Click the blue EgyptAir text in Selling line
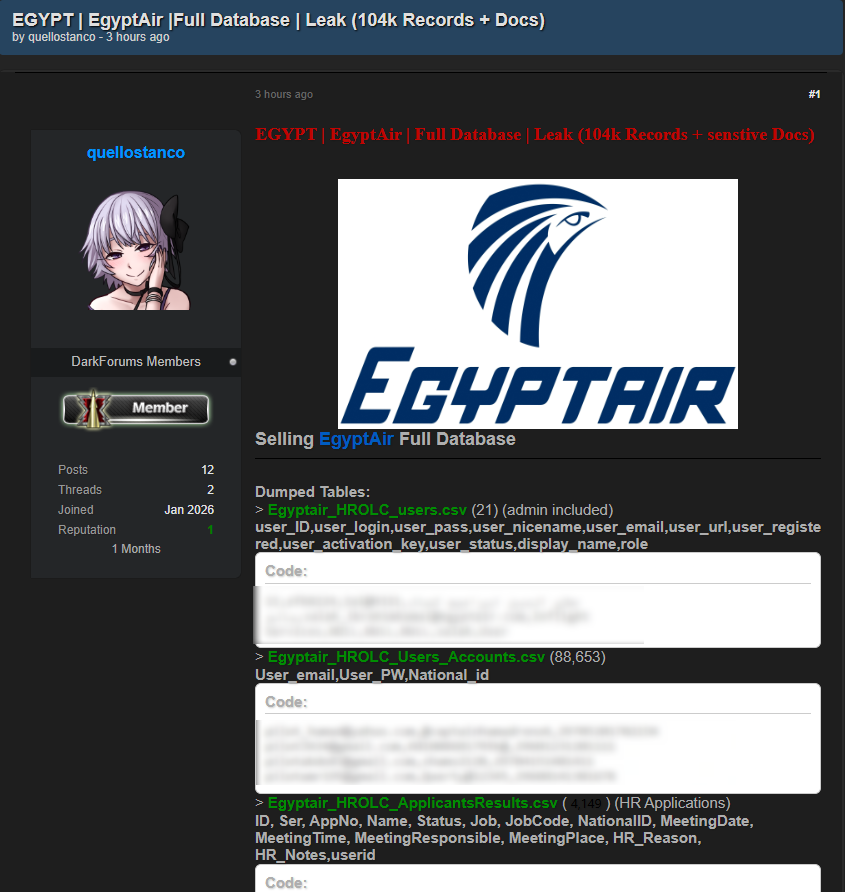The height and width of the screenshot is (892, 845). 356,439
